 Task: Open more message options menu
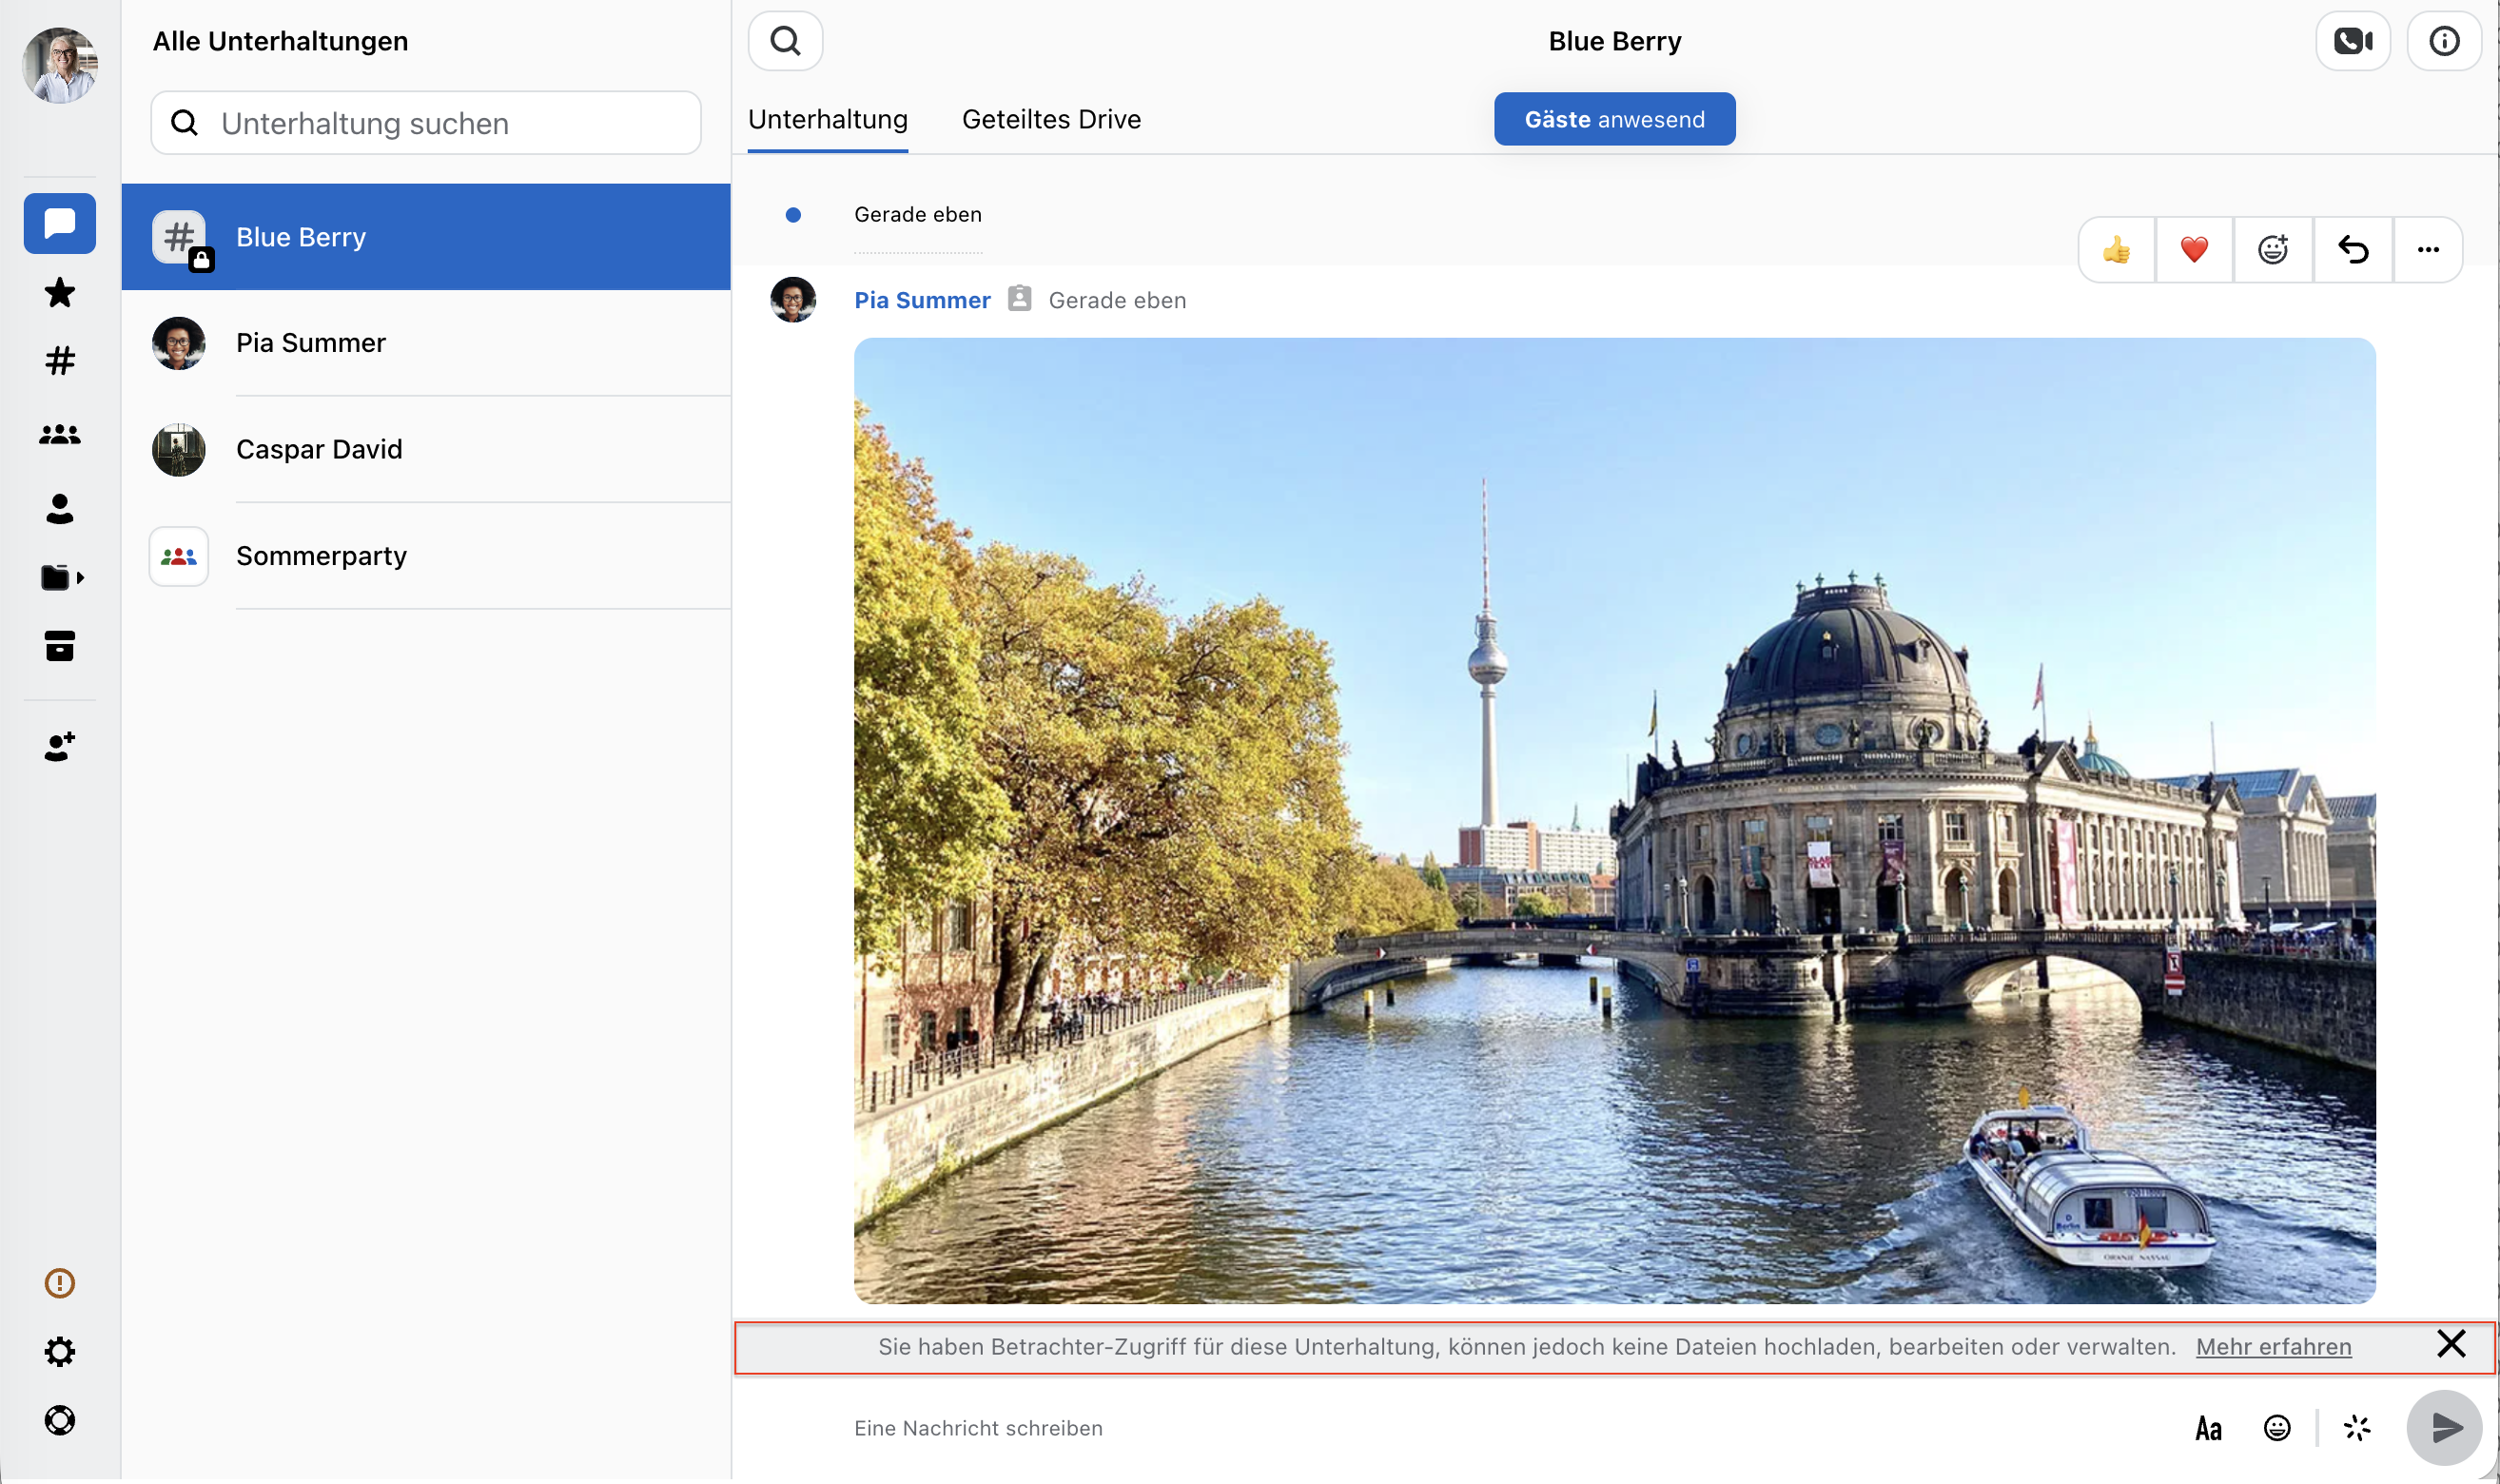pyautogui.click(x=2428, y=250)
